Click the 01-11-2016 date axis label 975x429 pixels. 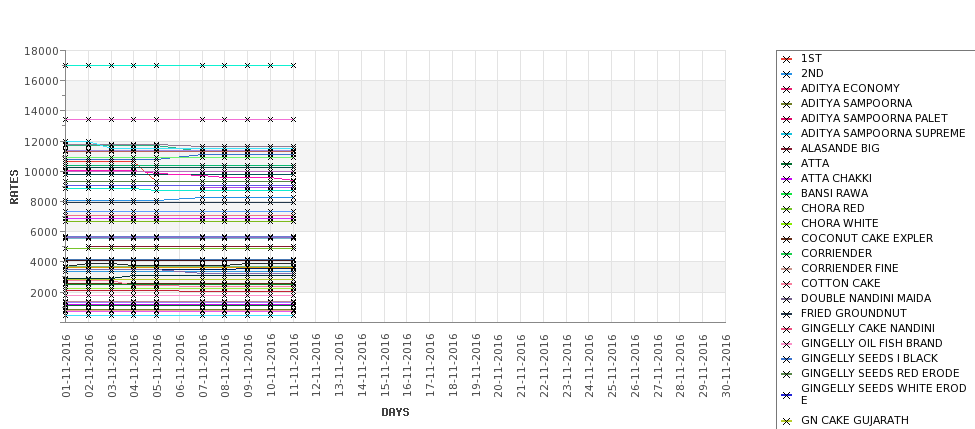click(67, 365)
